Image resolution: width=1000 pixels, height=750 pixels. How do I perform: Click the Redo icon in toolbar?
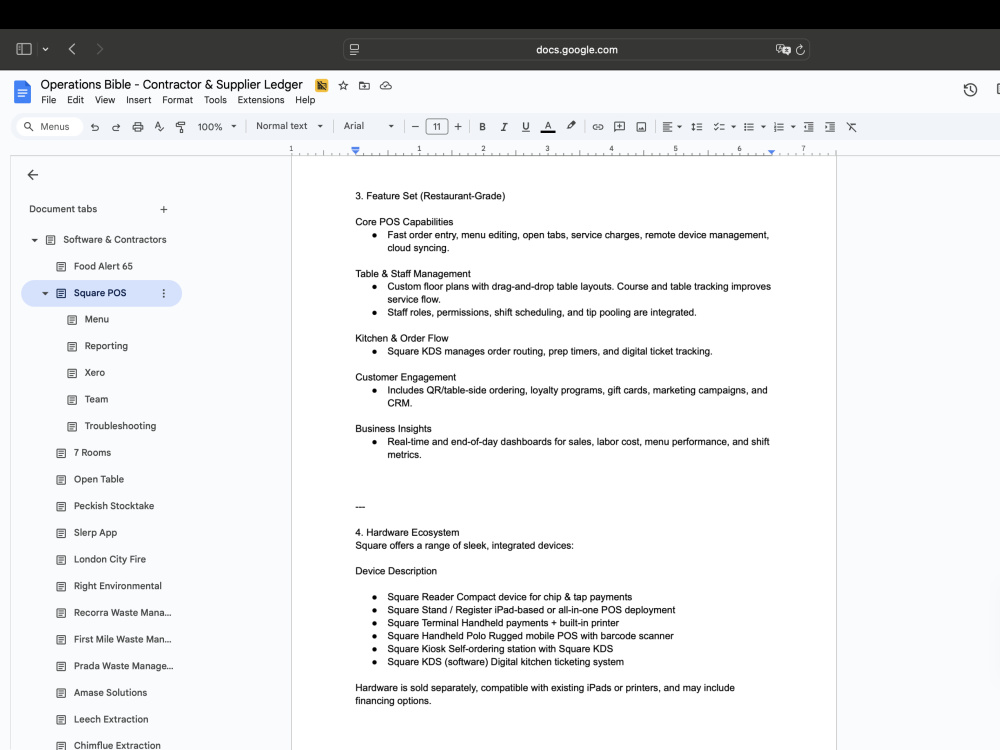pyautogui.click(x=116, y=127)
